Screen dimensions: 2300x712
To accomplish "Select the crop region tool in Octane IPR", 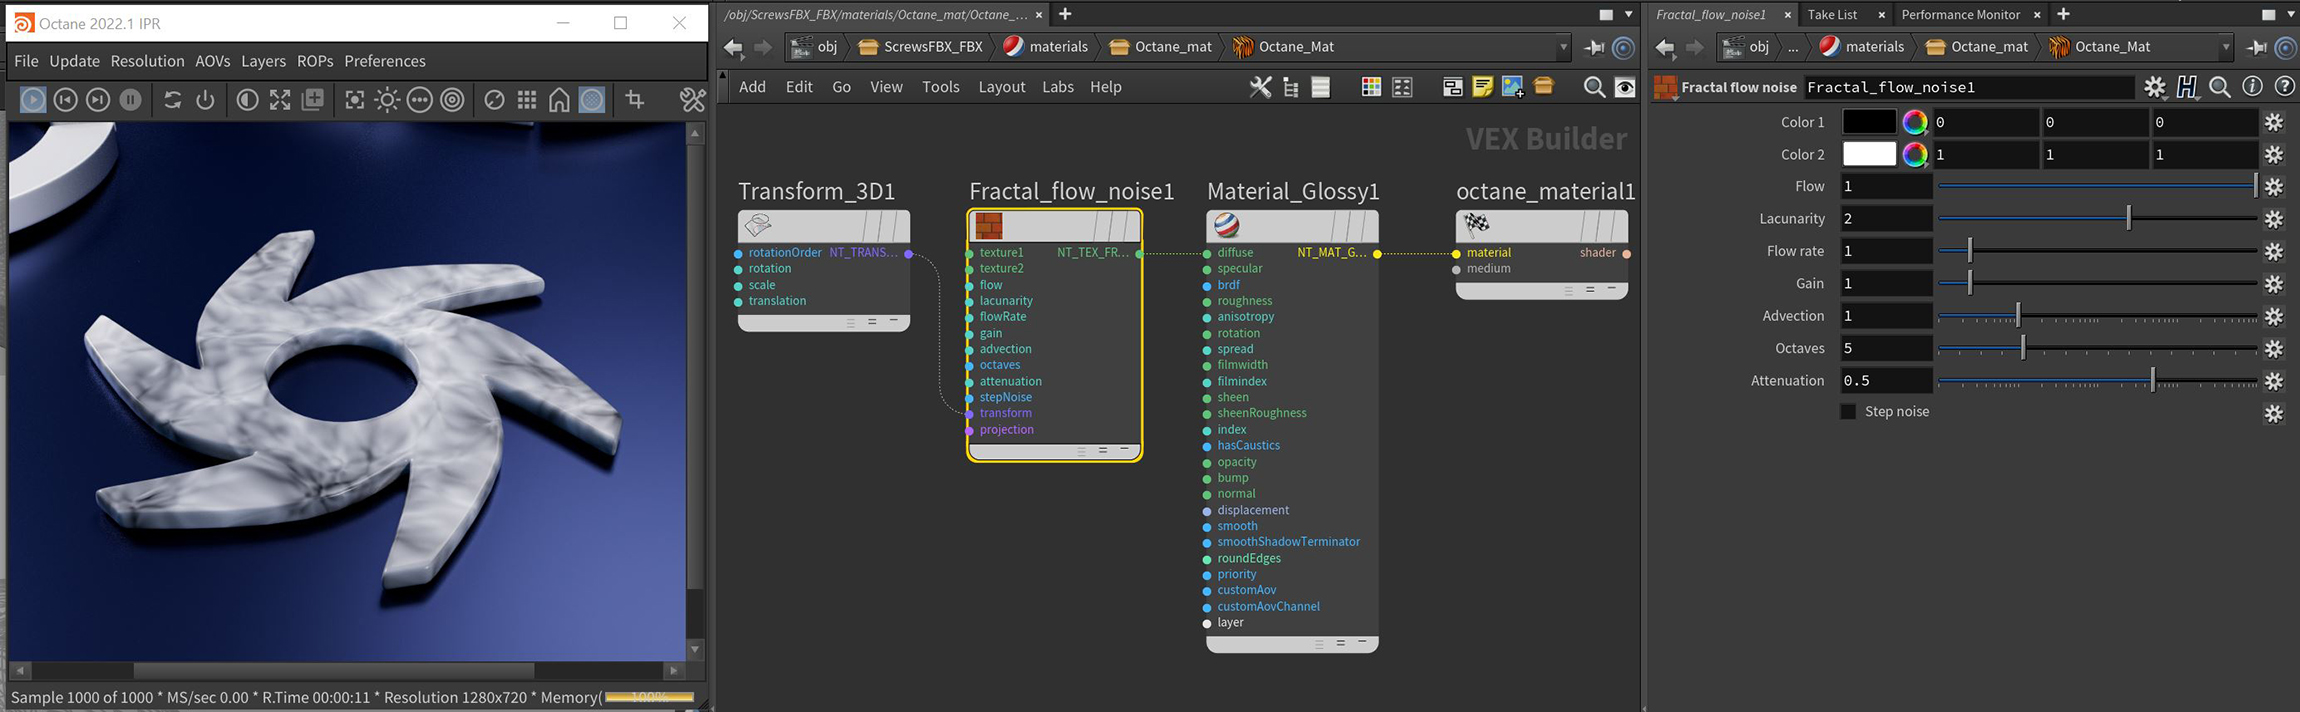I will coord(635,100).
